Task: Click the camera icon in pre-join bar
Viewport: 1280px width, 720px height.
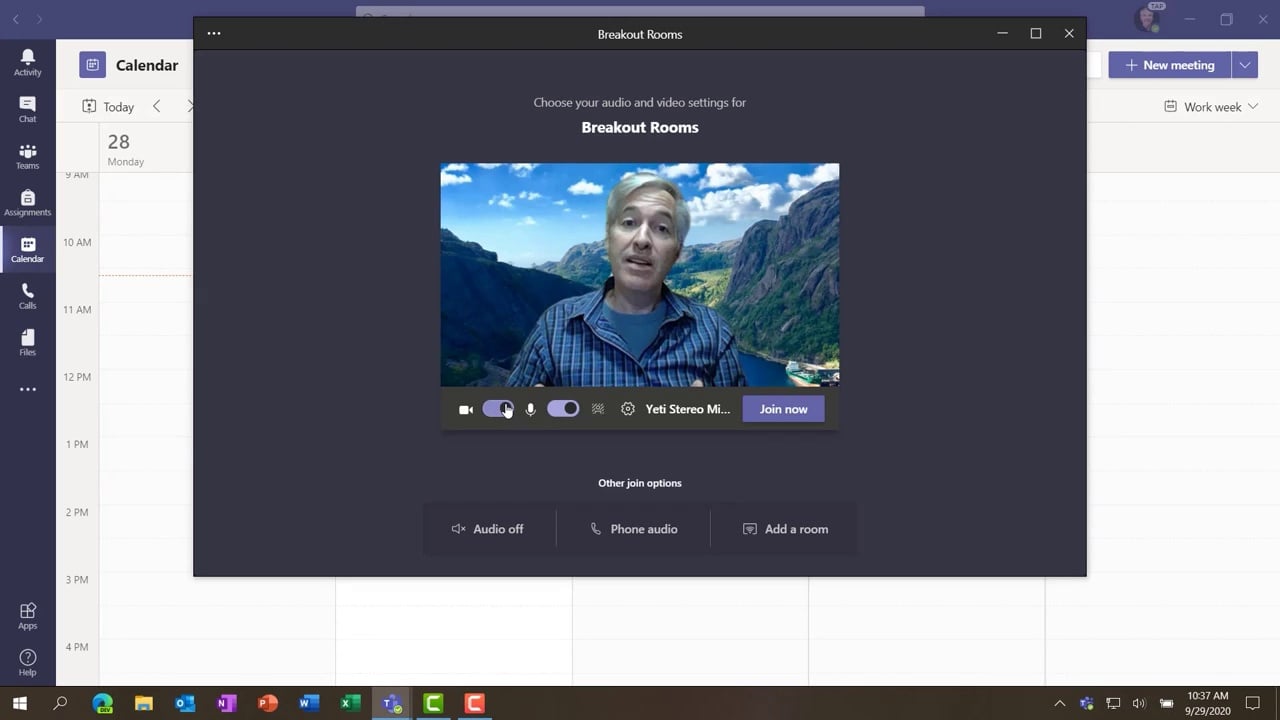Action: (x=465, y=409)
